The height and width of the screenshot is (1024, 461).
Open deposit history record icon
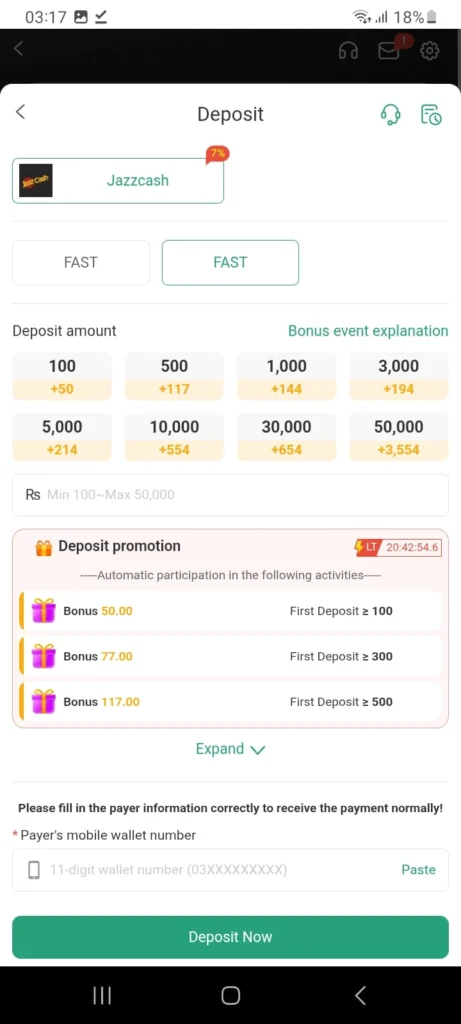pyautogui.click(x=431, y=114)
